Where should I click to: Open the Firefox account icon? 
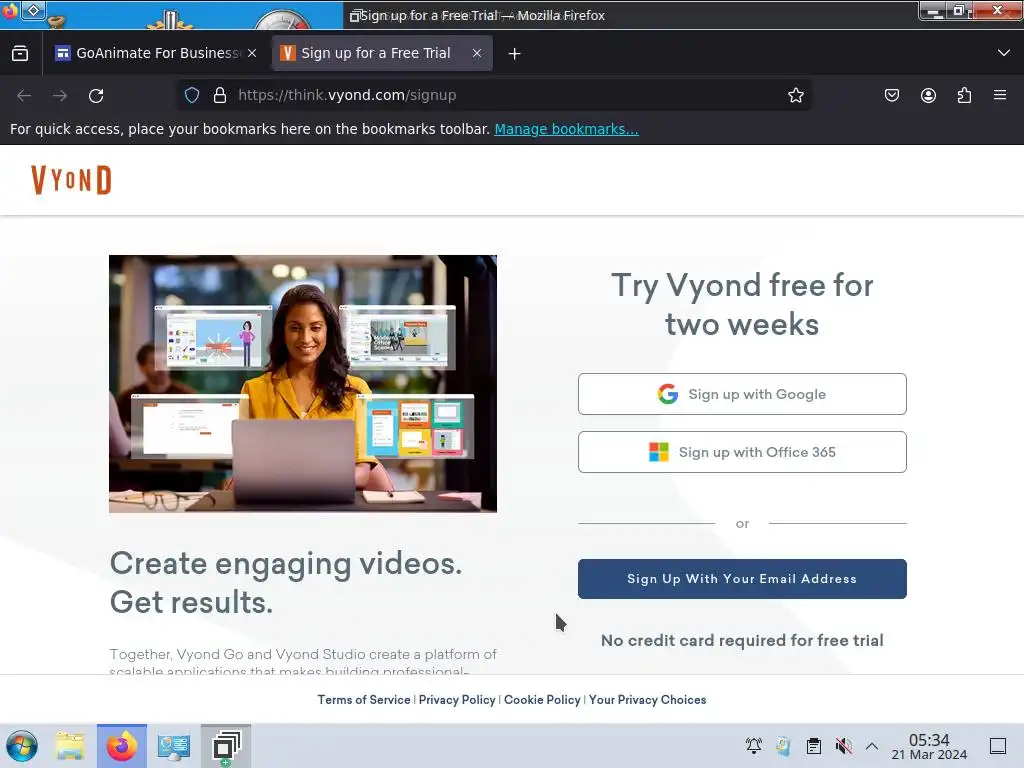[928, 95]
